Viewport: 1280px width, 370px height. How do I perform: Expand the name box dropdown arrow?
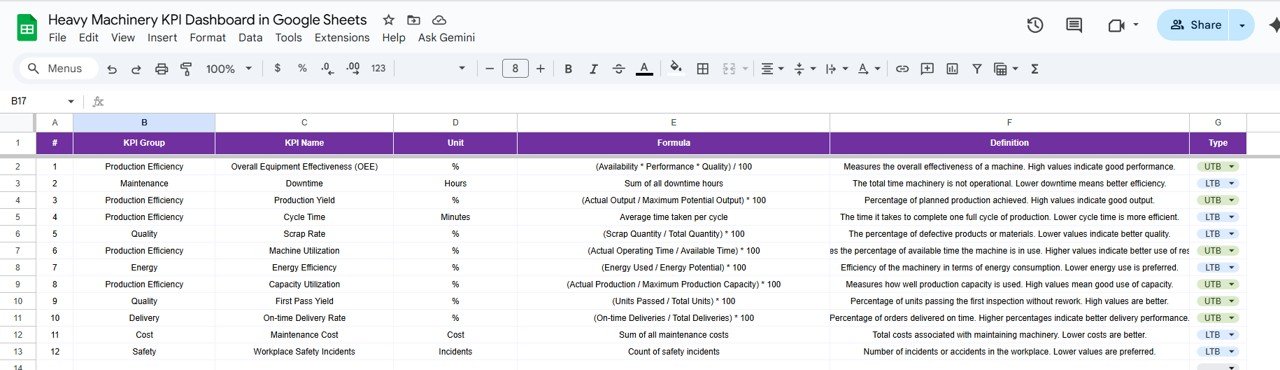pyautogui.click(x=70, y=102)
